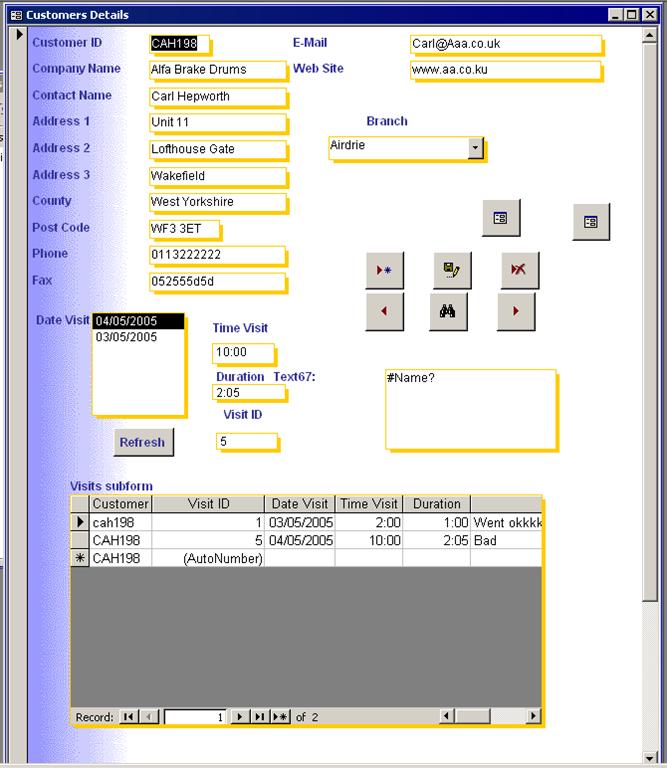The image size is (667, 768).
Task: Click the 03/05/2005 cell in subform
Action: tap(300, 522)
